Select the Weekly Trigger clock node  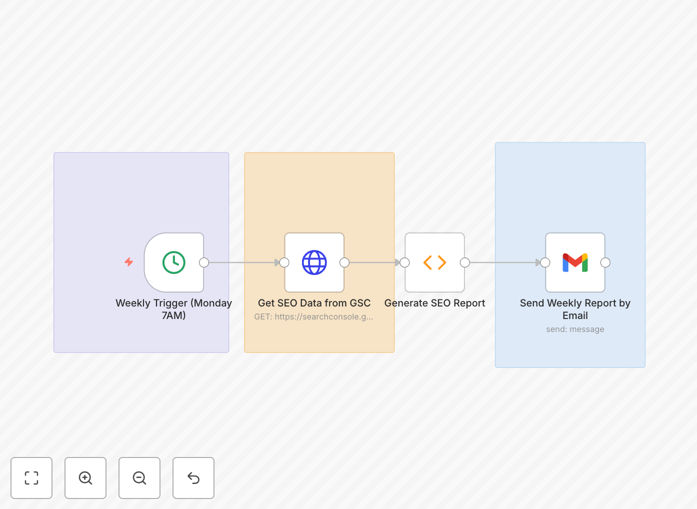[x=174, y=262]
